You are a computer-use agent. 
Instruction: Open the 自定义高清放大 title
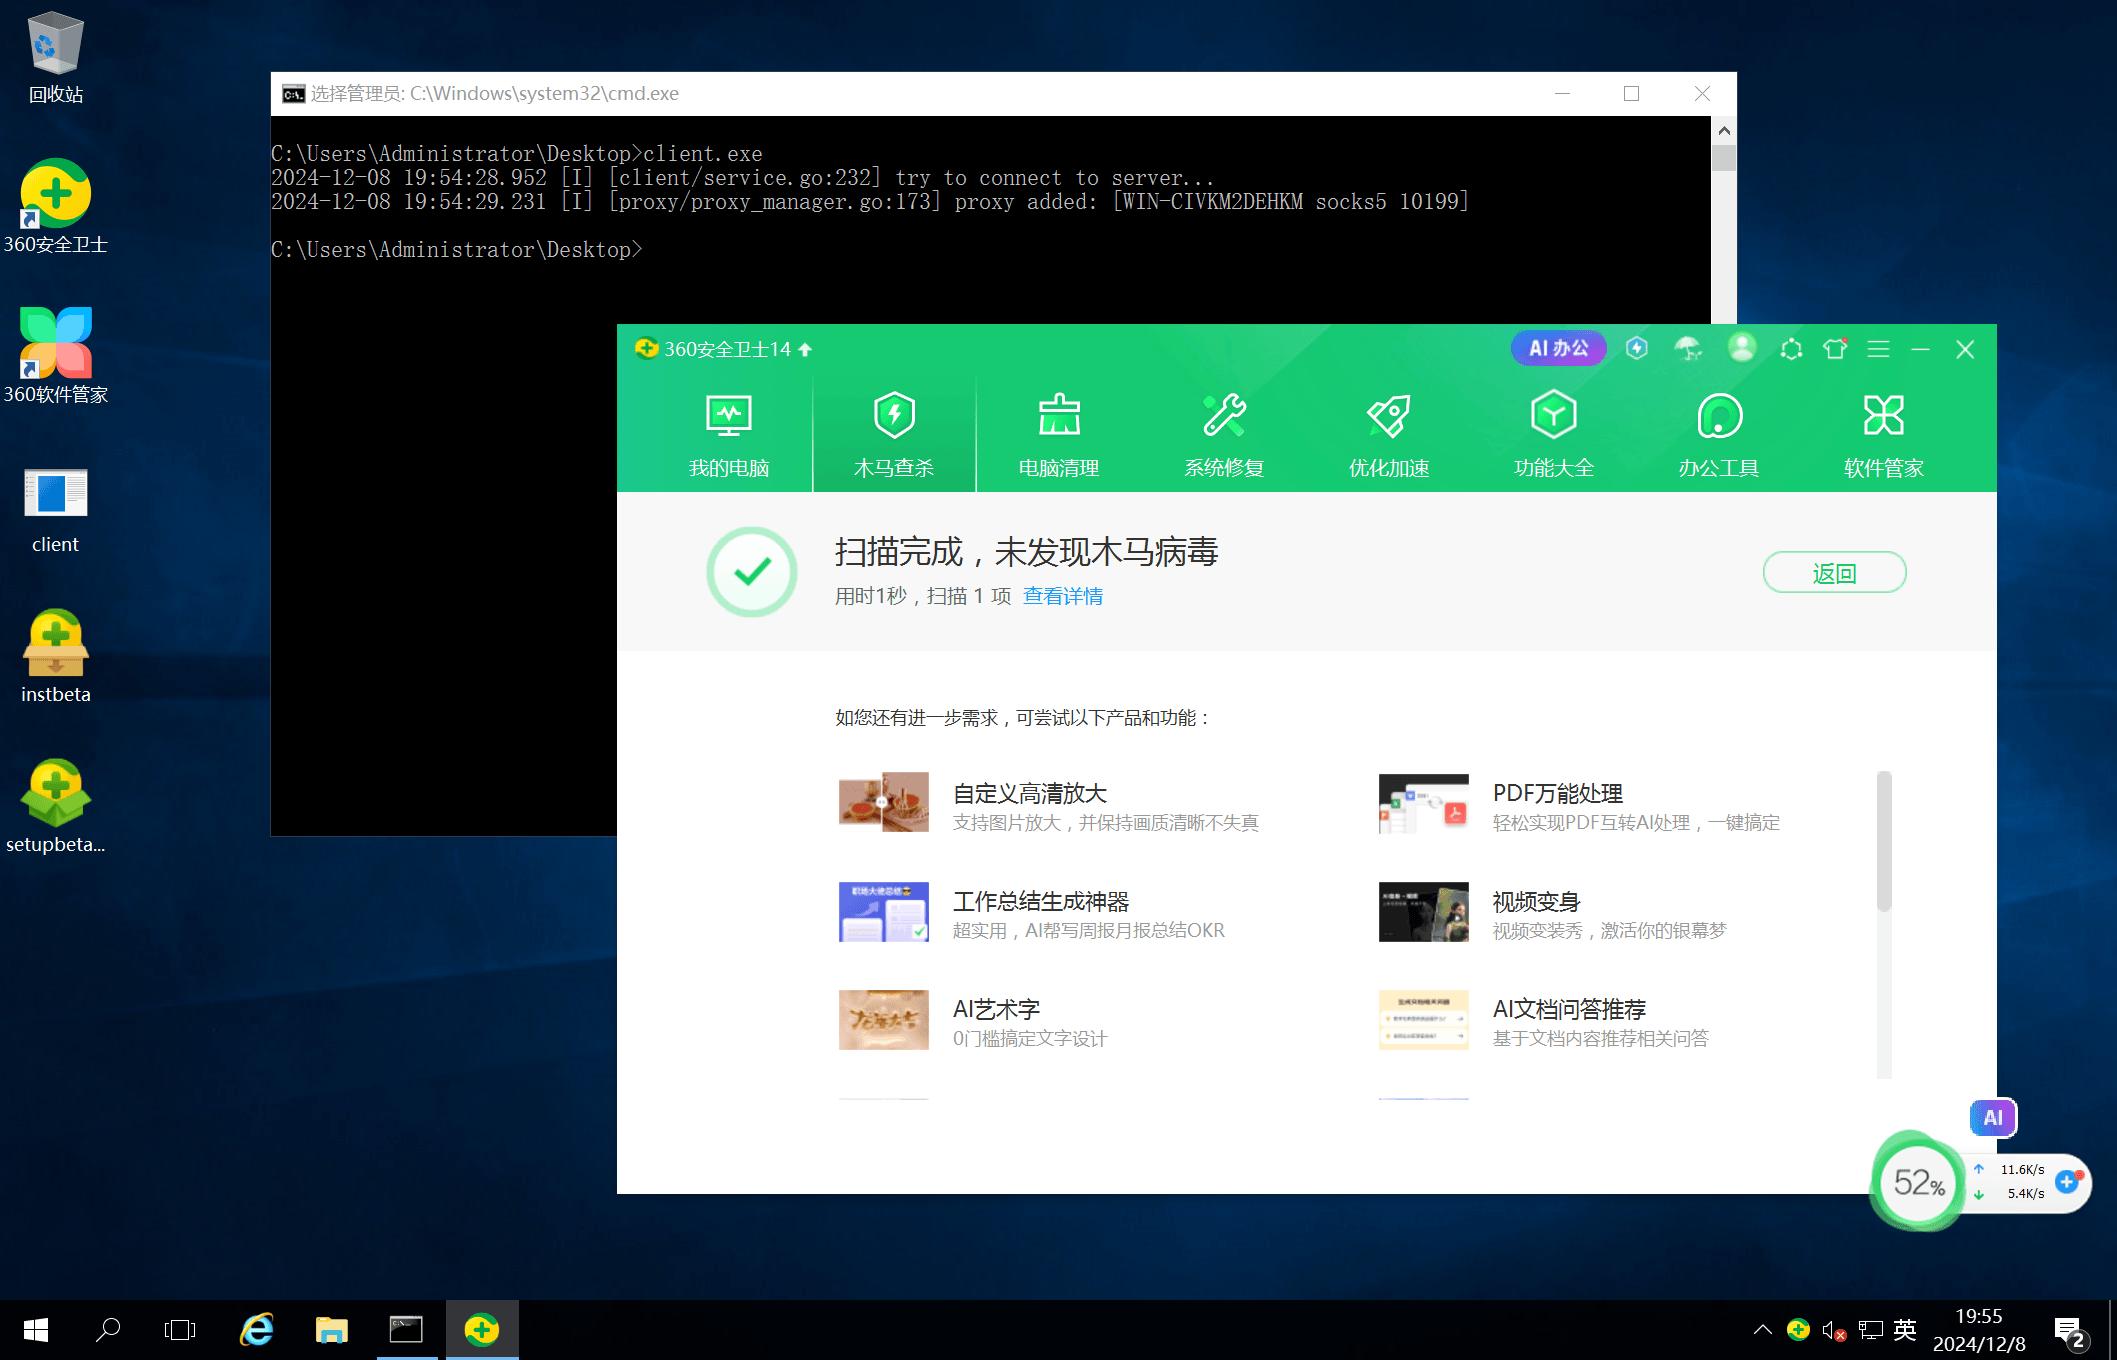pos(1030,793)
